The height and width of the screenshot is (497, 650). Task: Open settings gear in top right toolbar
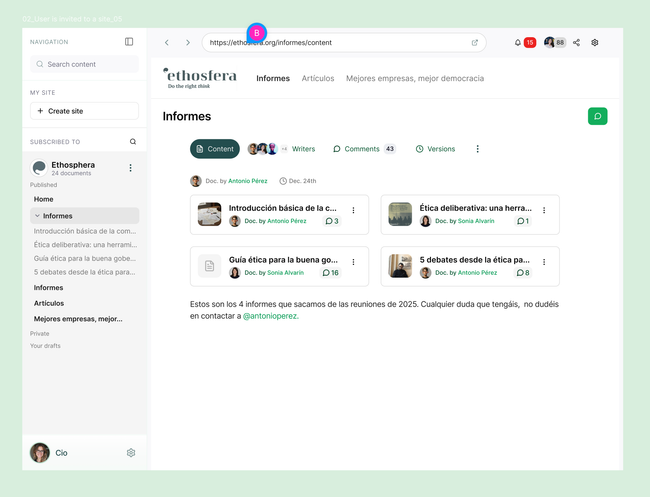click(595, 43)
